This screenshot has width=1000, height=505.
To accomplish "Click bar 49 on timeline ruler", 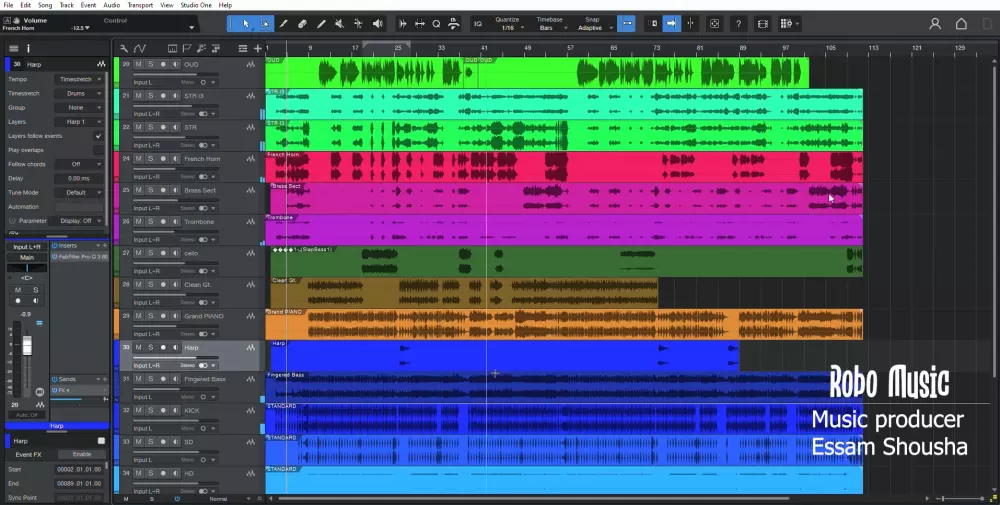I will click(527, 48).
